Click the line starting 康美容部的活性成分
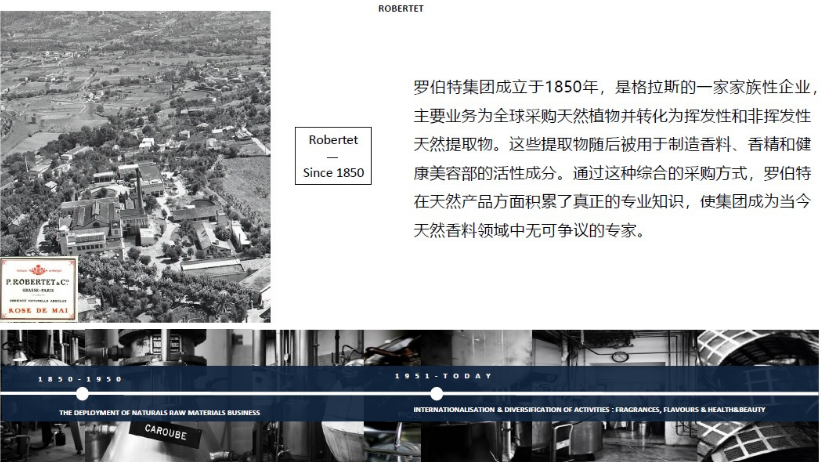 (x=612, y=173)
